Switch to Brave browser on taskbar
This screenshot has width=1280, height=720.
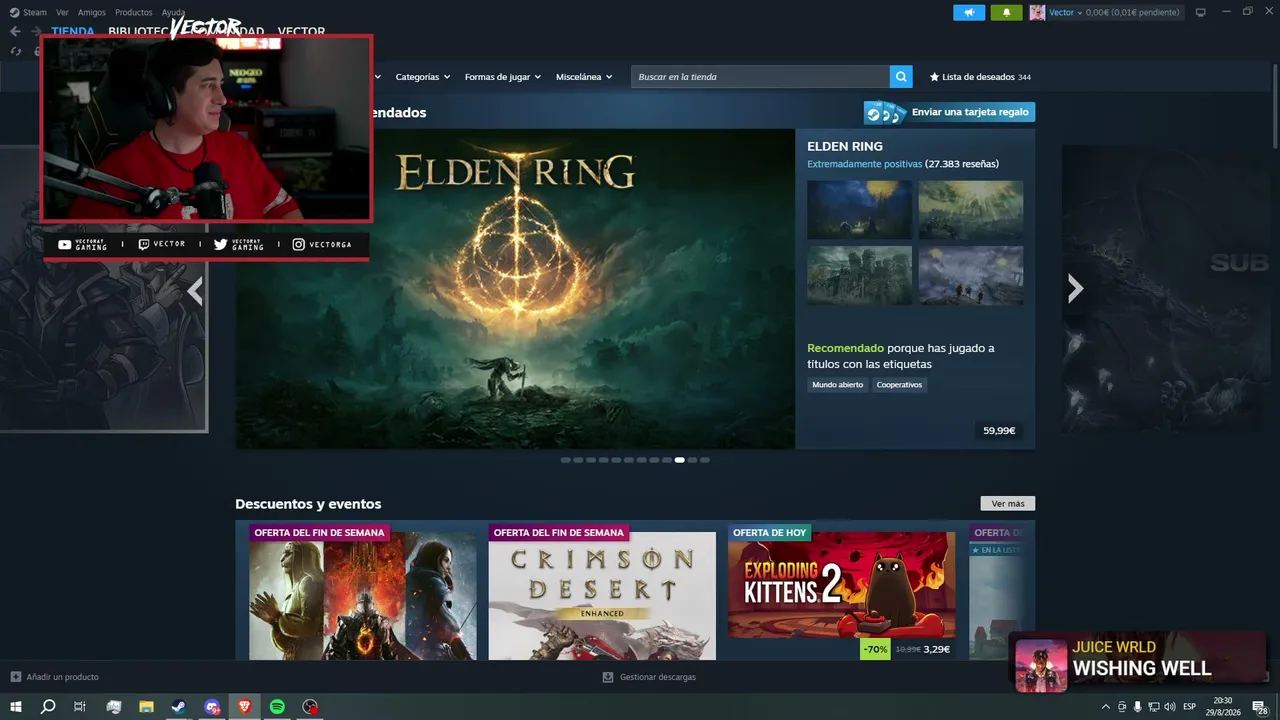tap(245, 707)
